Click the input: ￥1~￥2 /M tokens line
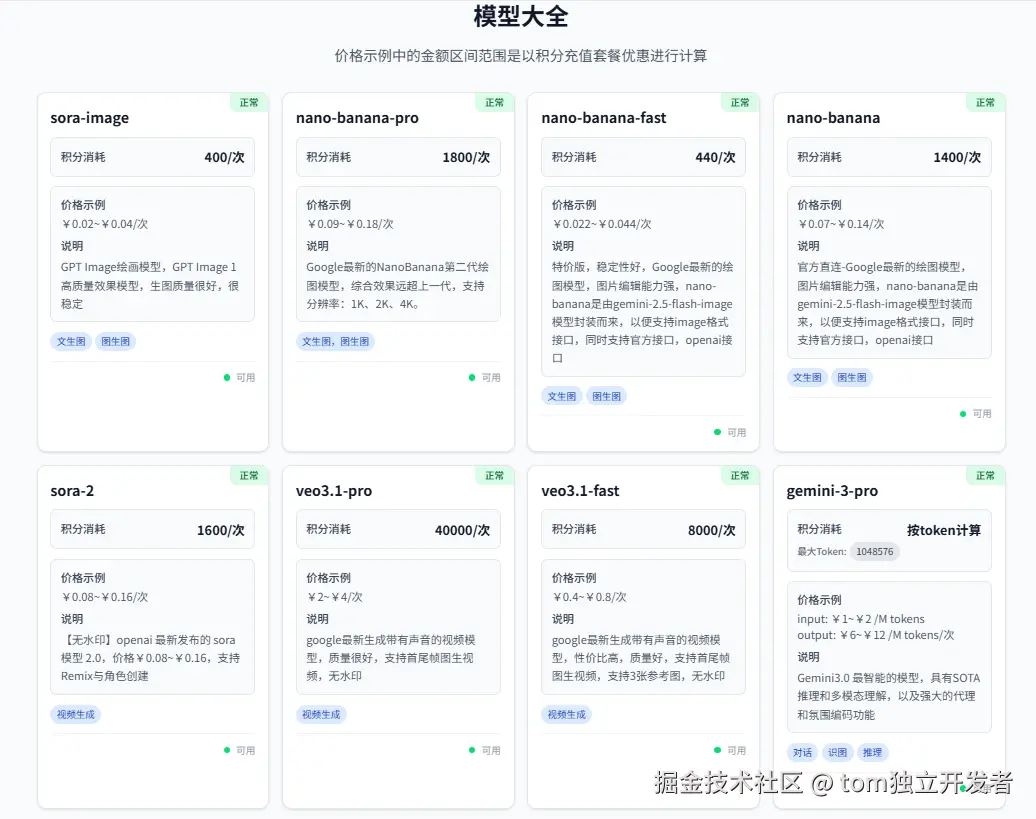Screen dimensions: 1036x819 click(x=861, y=619)
